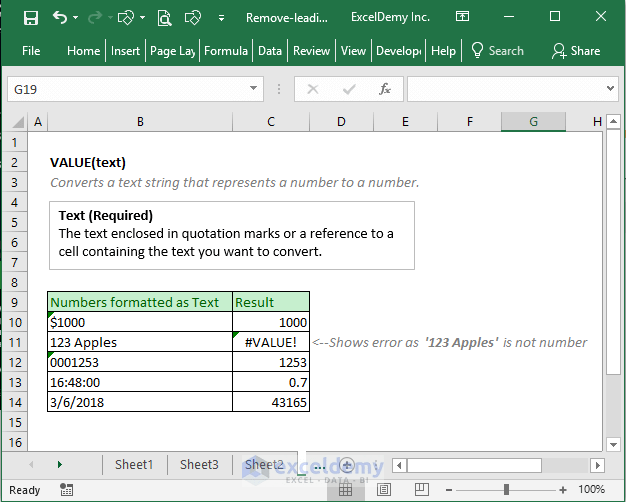Click the Cancel X formula bar icon
Screen dimensions: 626x502
tap(313, 89)
